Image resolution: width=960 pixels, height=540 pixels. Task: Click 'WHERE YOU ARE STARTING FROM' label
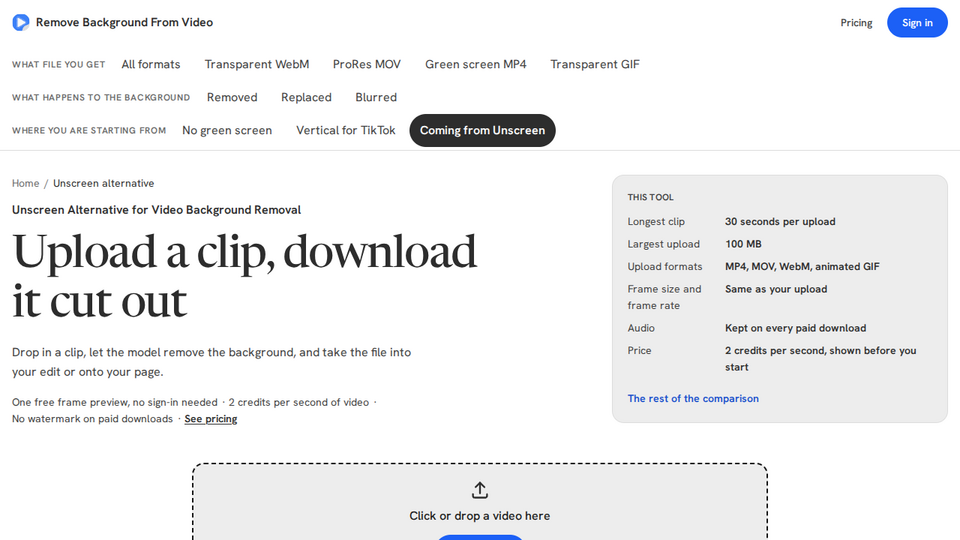coord(89,130)
